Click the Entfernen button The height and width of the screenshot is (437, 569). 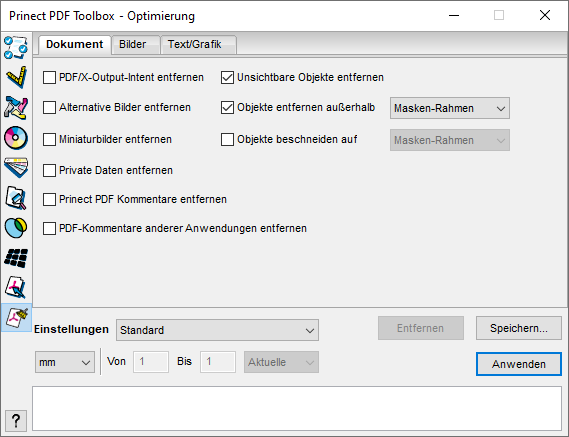421,328
